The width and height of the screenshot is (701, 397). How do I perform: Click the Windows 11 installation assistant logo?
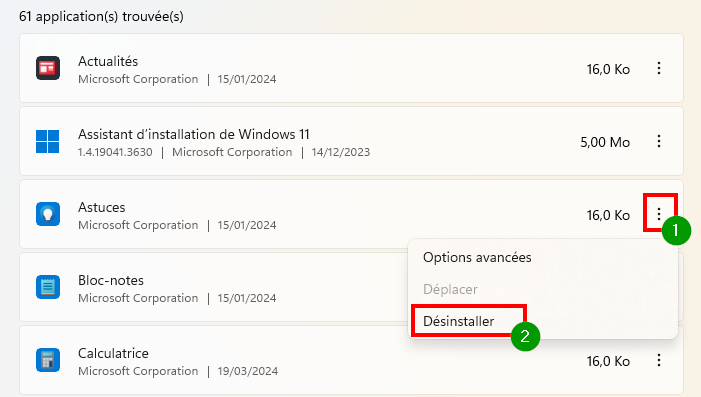[47, 141]
